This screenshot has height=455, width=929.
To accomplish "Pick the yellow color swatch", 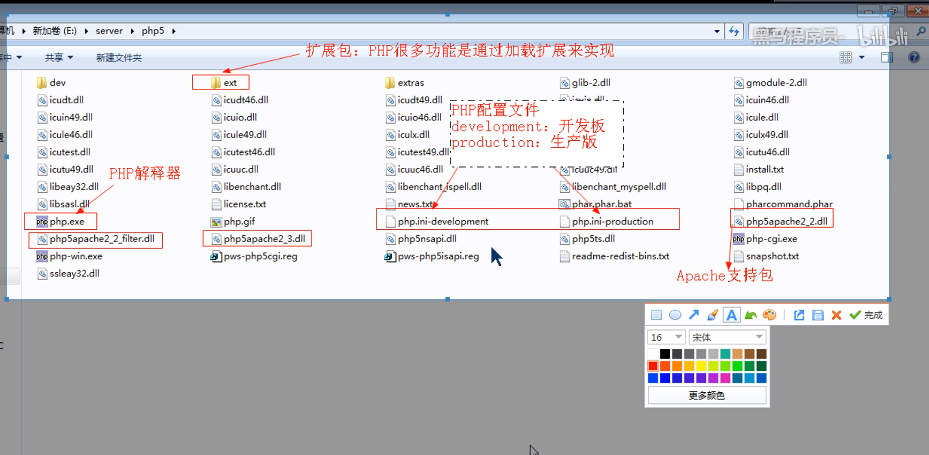I will [x=702, y=366].
